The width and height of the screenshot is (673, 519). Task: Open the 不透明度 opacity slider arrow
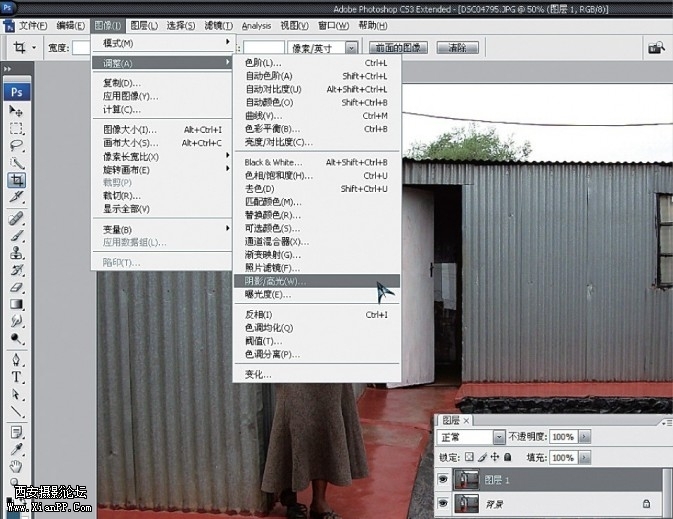tap(585, 437)
